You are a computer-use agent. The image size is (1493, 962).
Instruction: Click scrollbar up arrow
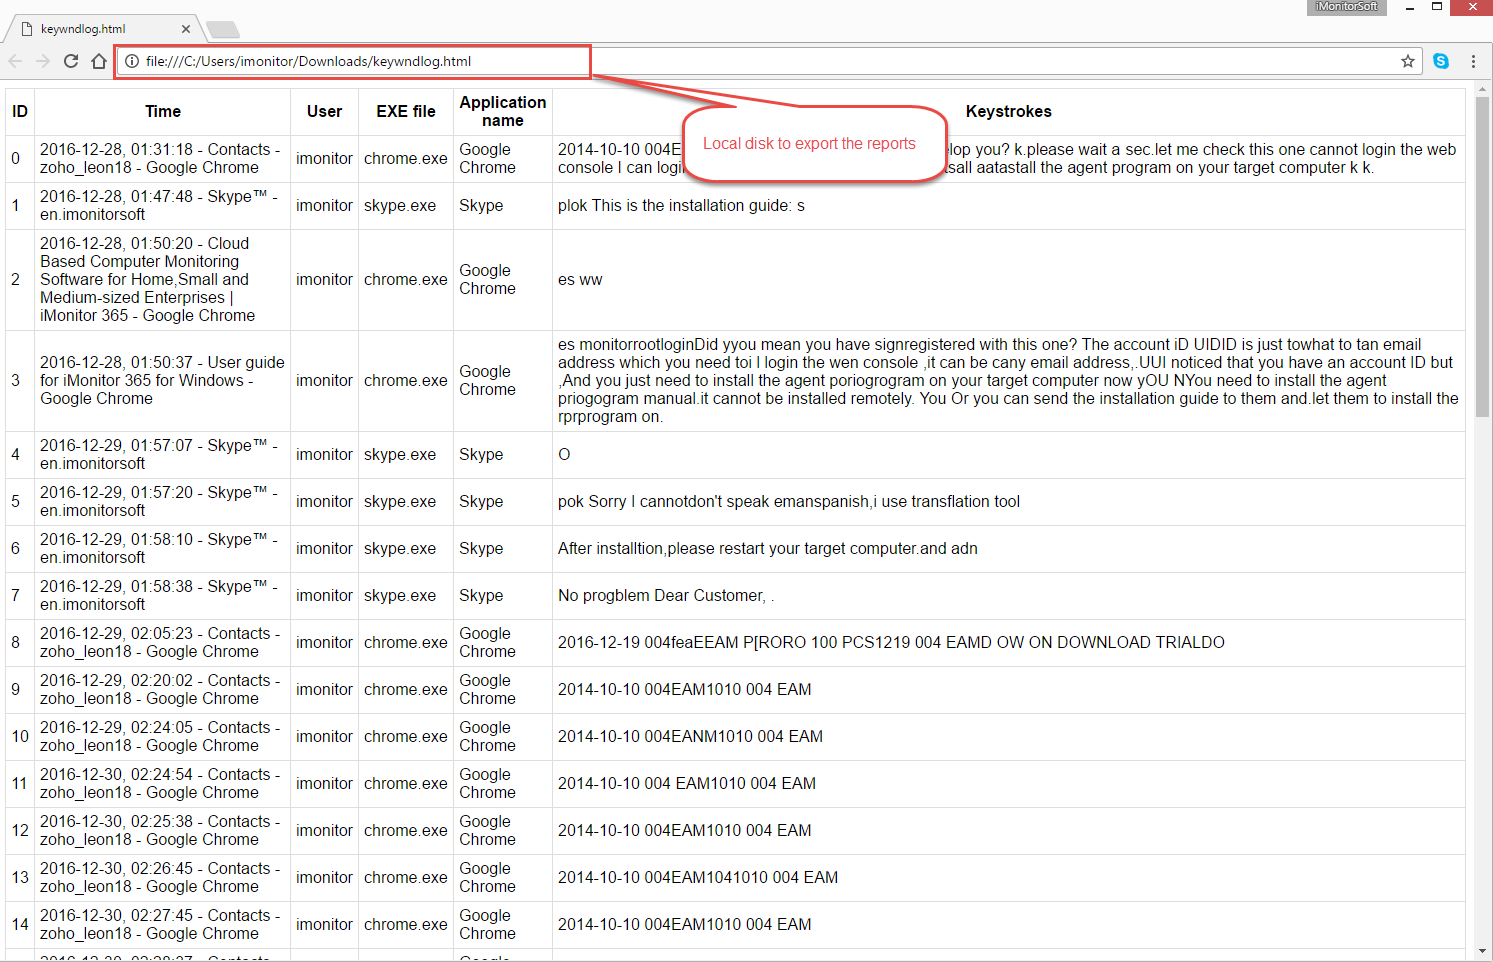click(1482, 90)
